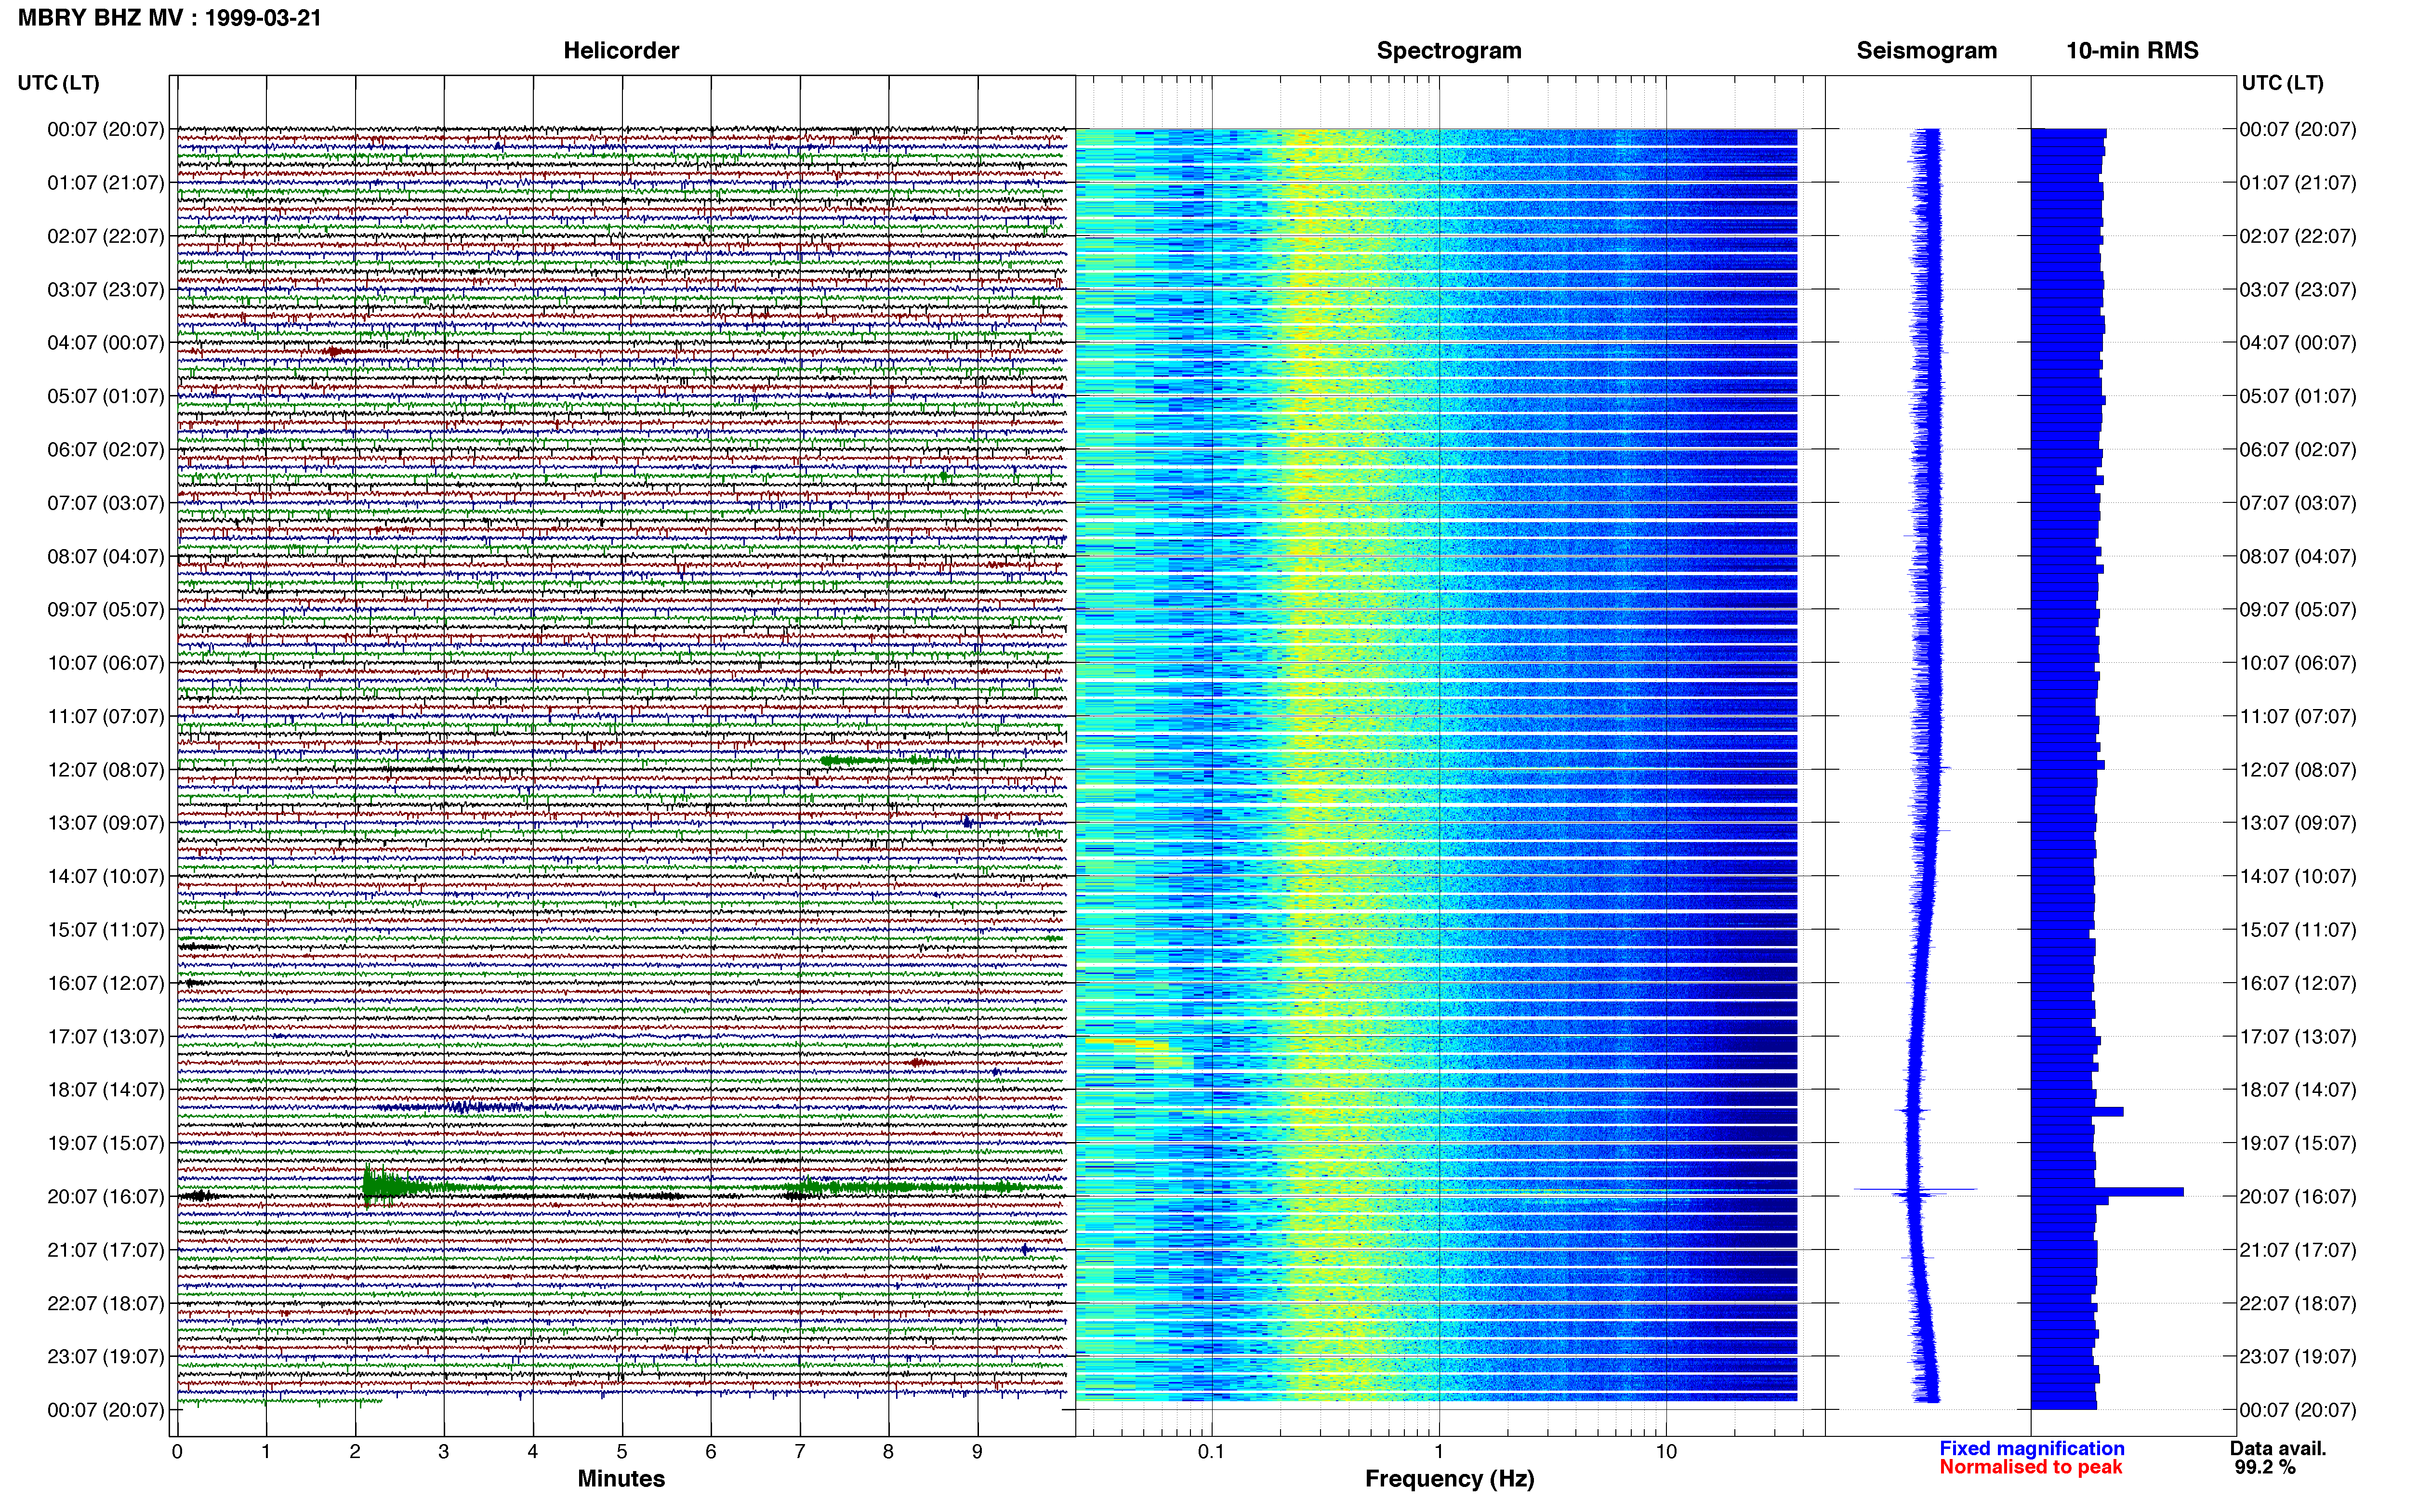2418x1512 pixels.
Task: Click '16:07 (12:07)' on the left time axis
Action: pyautogui.click(x=105, y=983)
